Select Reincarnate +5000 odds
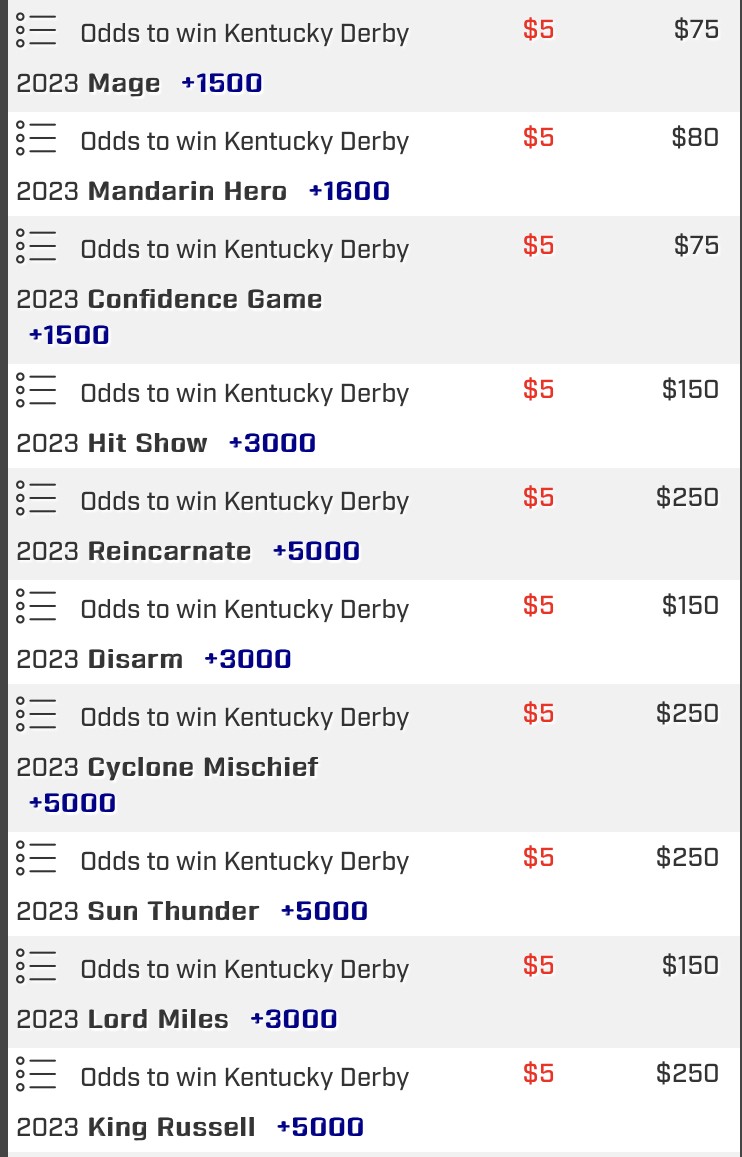This screenshot has width=742, height=1157. click(x=316, y=551)
